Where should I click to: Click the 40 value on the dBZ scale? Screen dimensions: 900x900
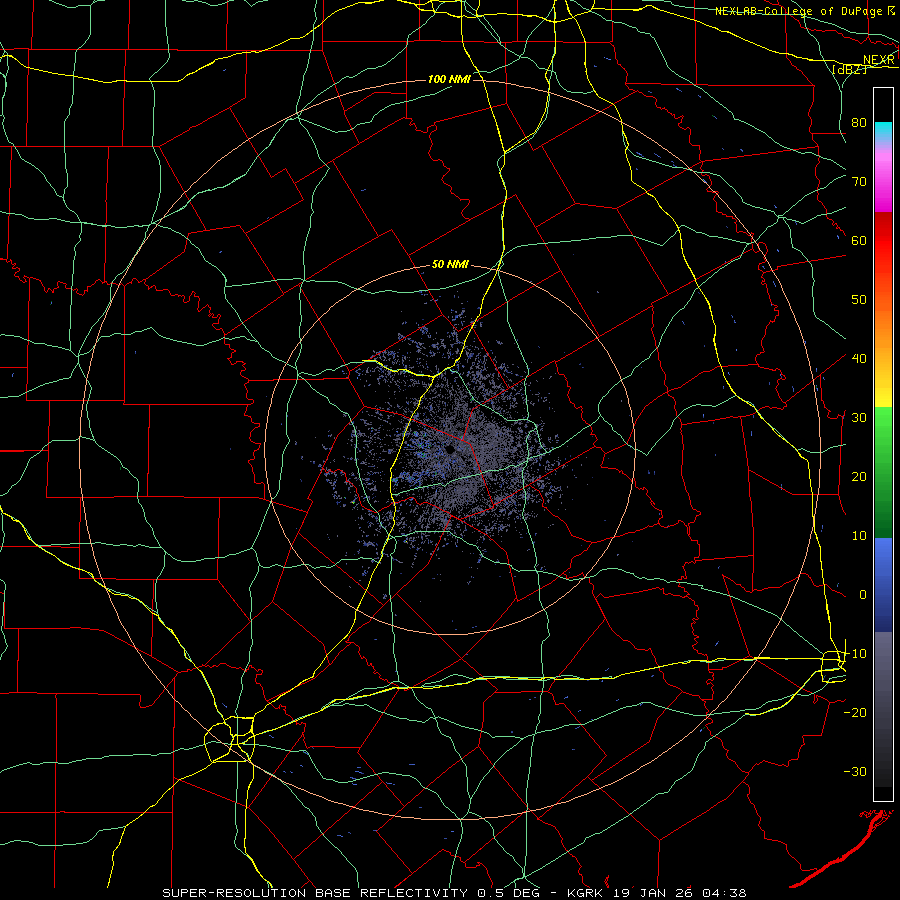click(x=859, y=359)
